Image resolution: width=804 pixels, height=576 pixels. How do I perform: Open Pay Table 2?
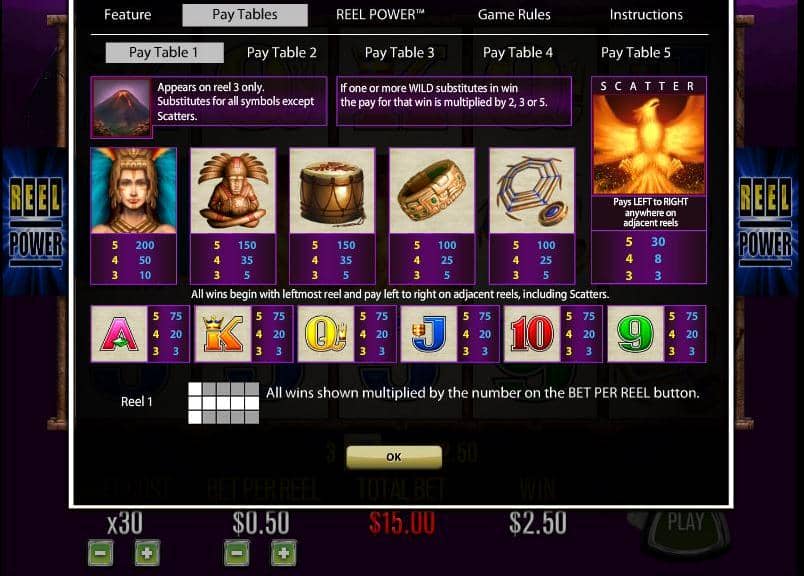282,52
